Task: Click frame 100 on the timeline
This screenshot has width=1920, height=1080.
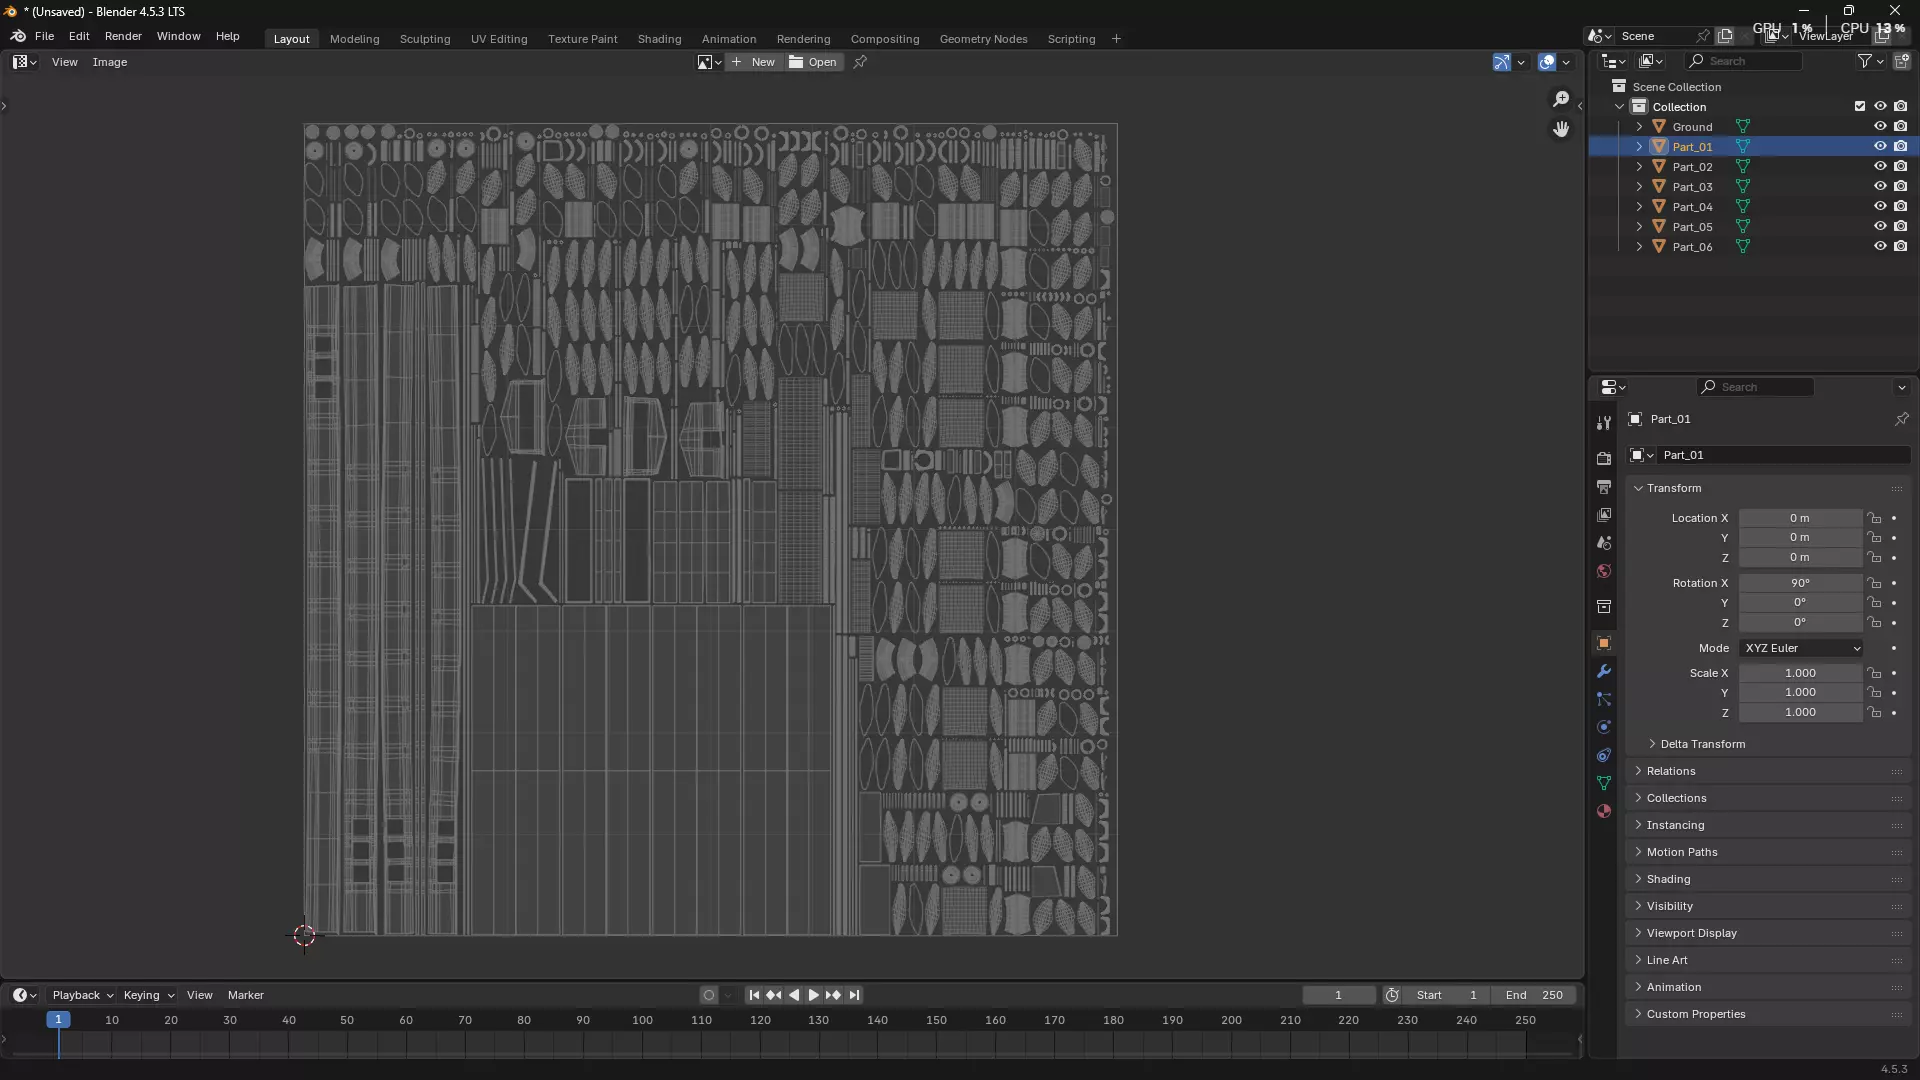Action: pyautogui.click(x=642, y=1021)
